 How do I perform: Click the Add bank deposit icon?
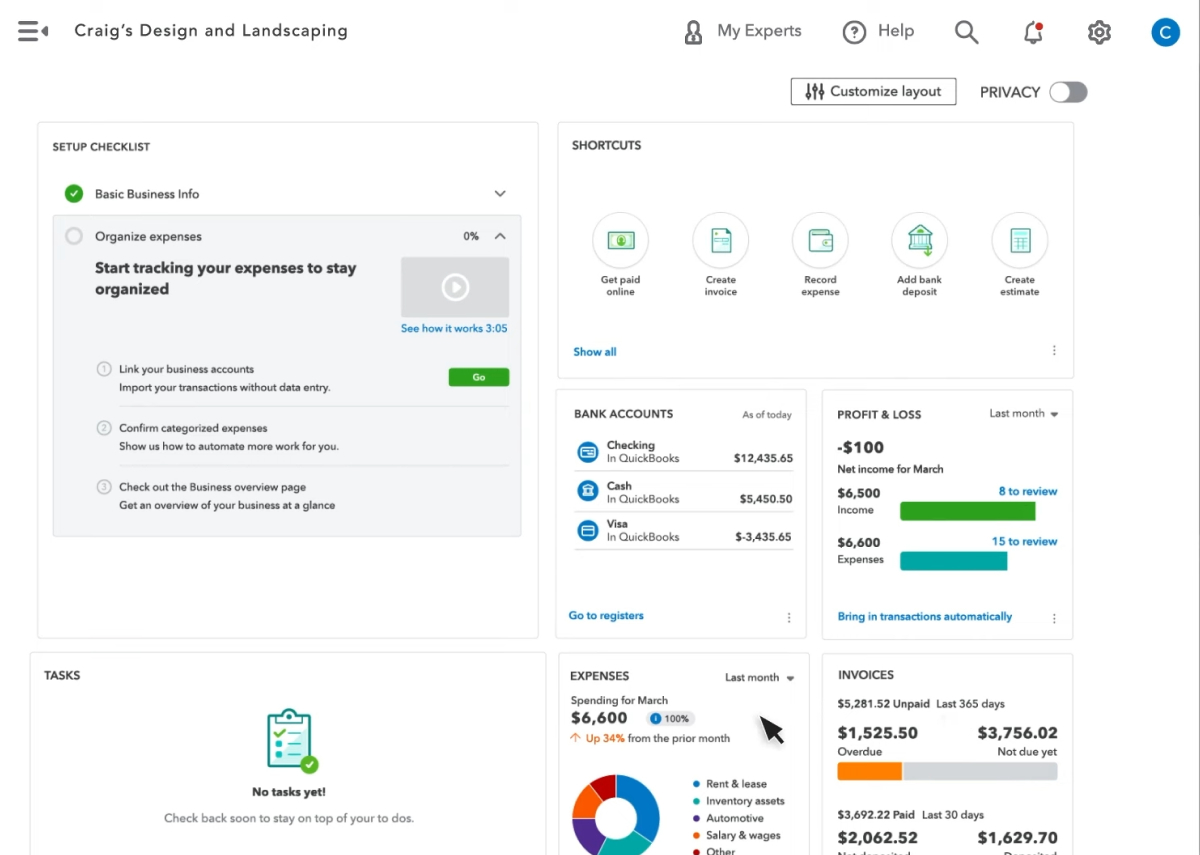tap(919, 241)
